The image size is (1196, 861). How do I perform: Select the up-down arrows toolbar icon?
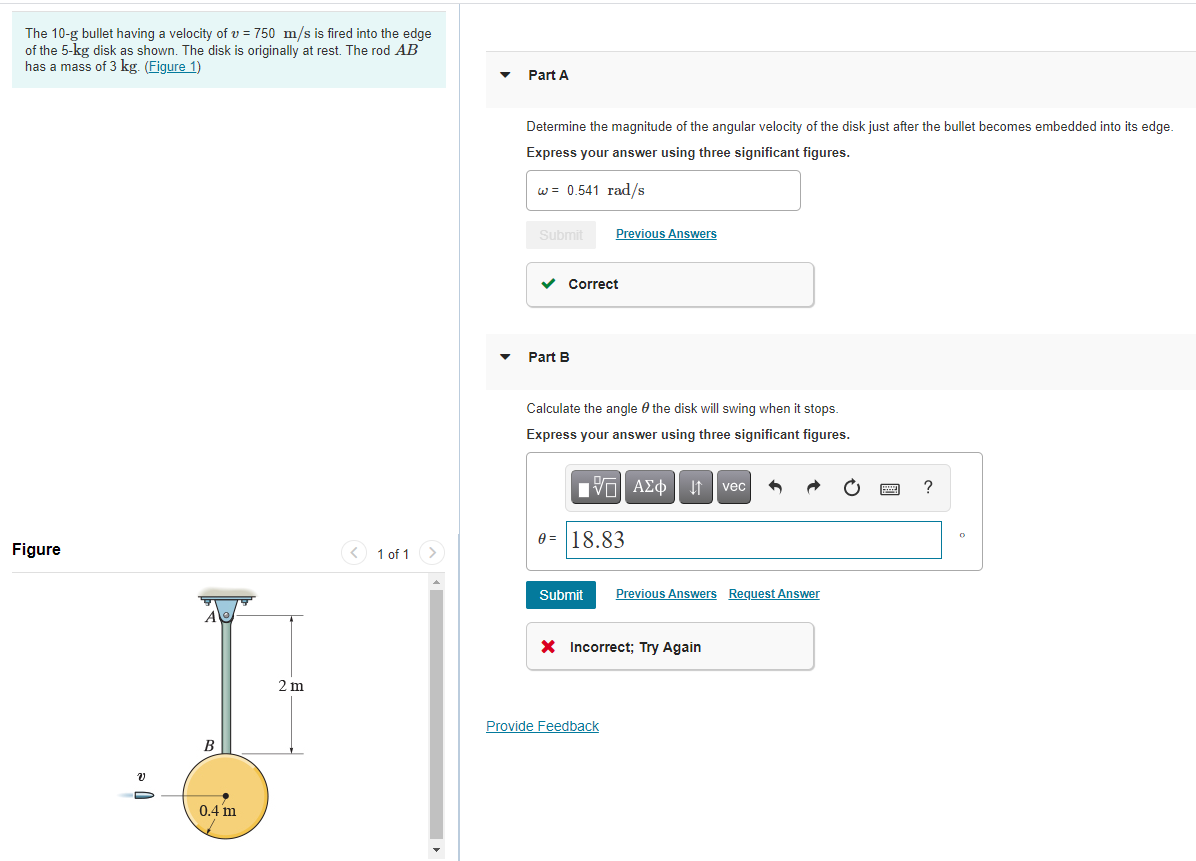[x=695, y=487]
